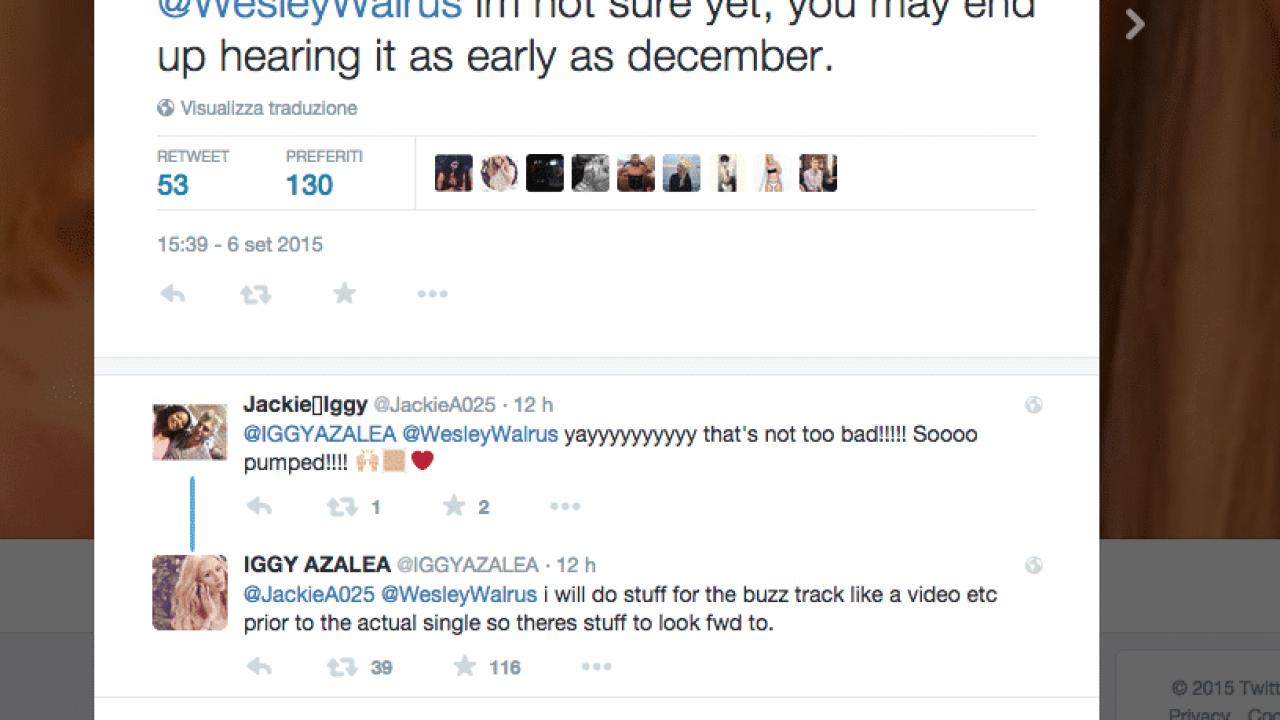Reply to Jackie's tweet
Image resolution: width=1280 pixels, height=720 pixels.
[259, 507]
